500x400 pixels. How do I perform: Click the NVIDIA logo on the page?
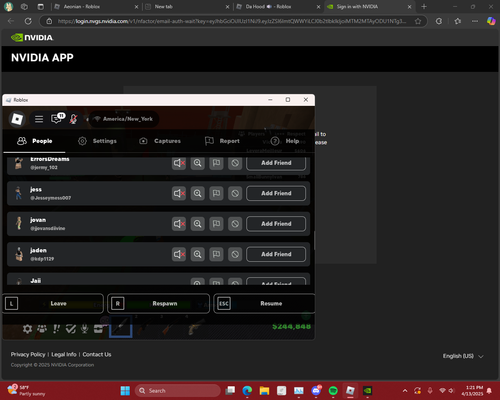click(32, 38)
